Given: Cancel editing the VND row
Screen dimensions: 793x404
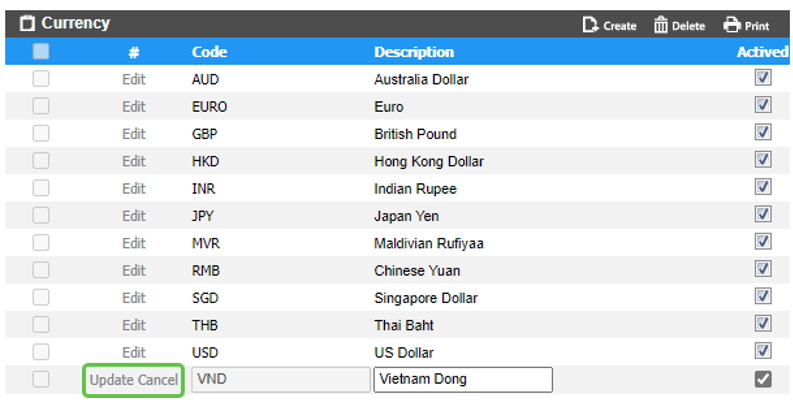Looking at the screenshot, I should click(x=159, y=380).
